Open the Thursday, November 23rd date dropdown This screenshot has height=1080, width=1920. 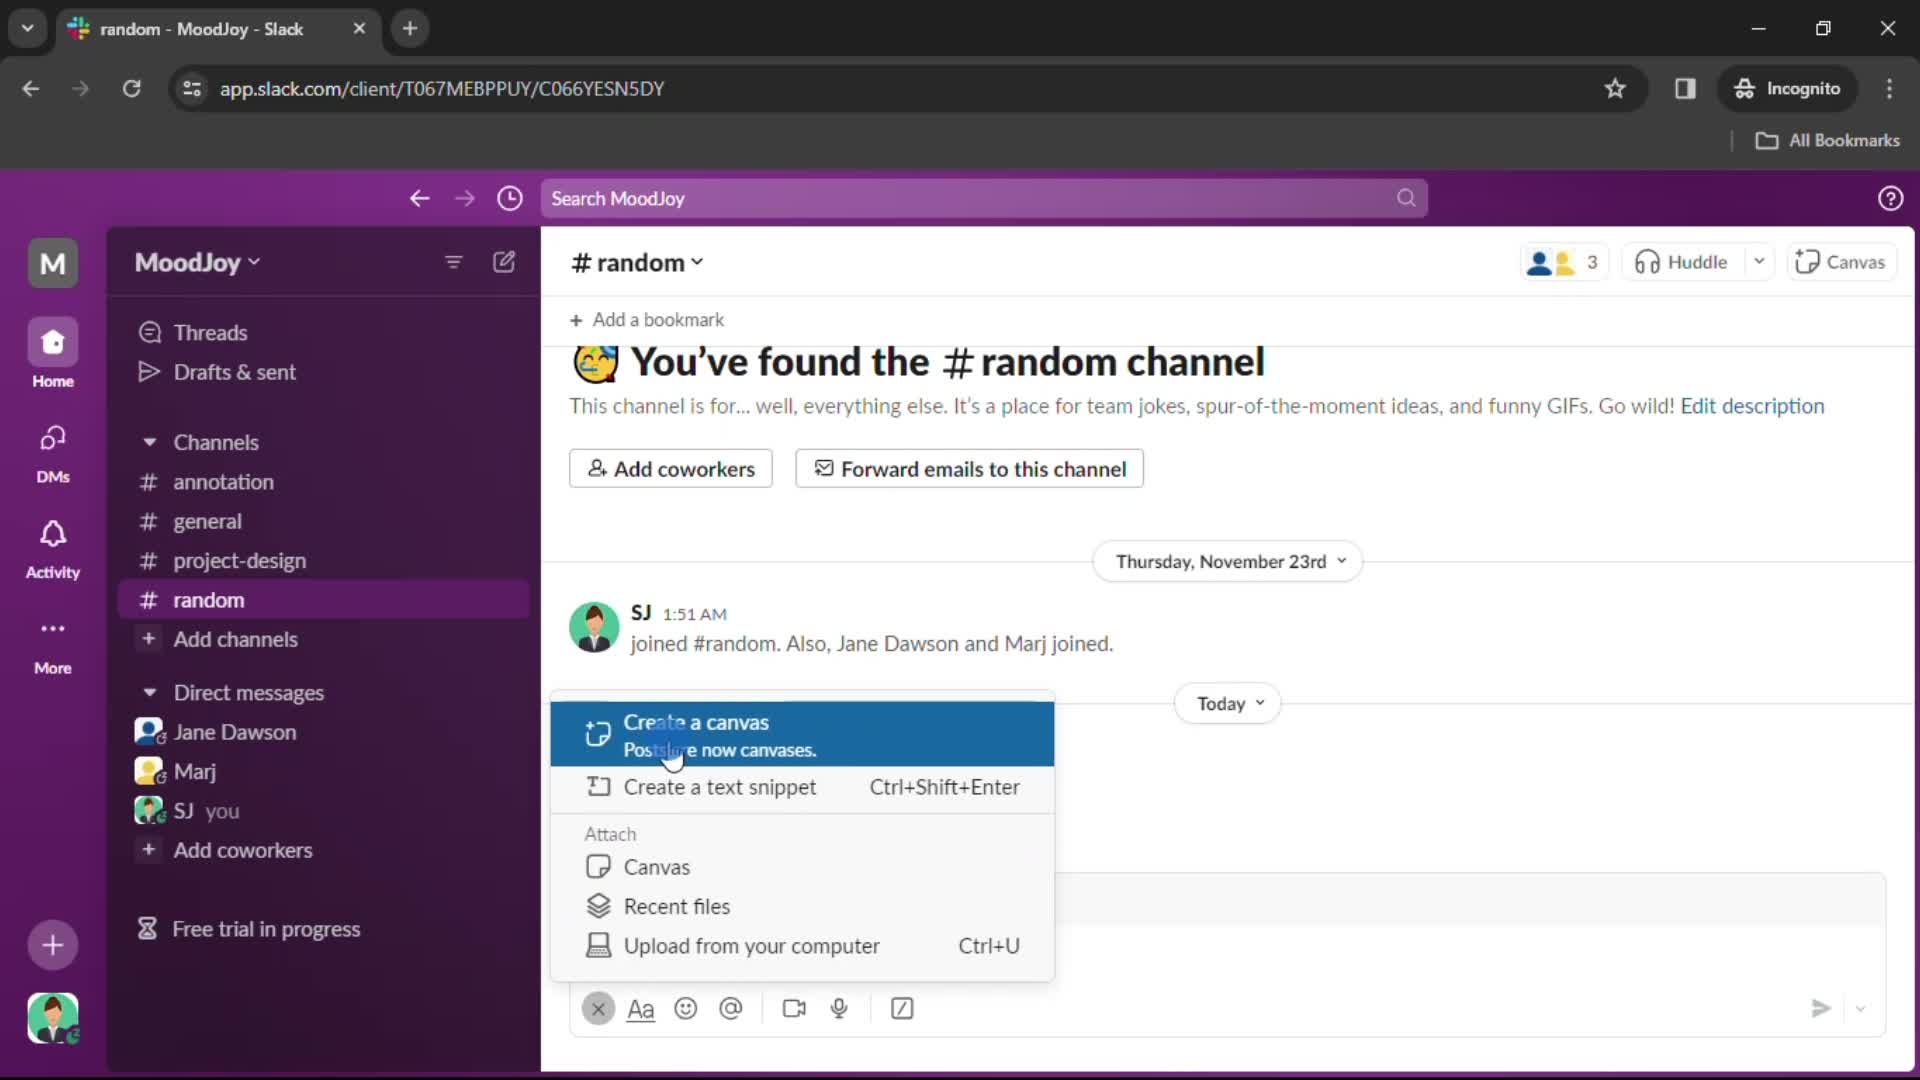(x=1228, y=561)
